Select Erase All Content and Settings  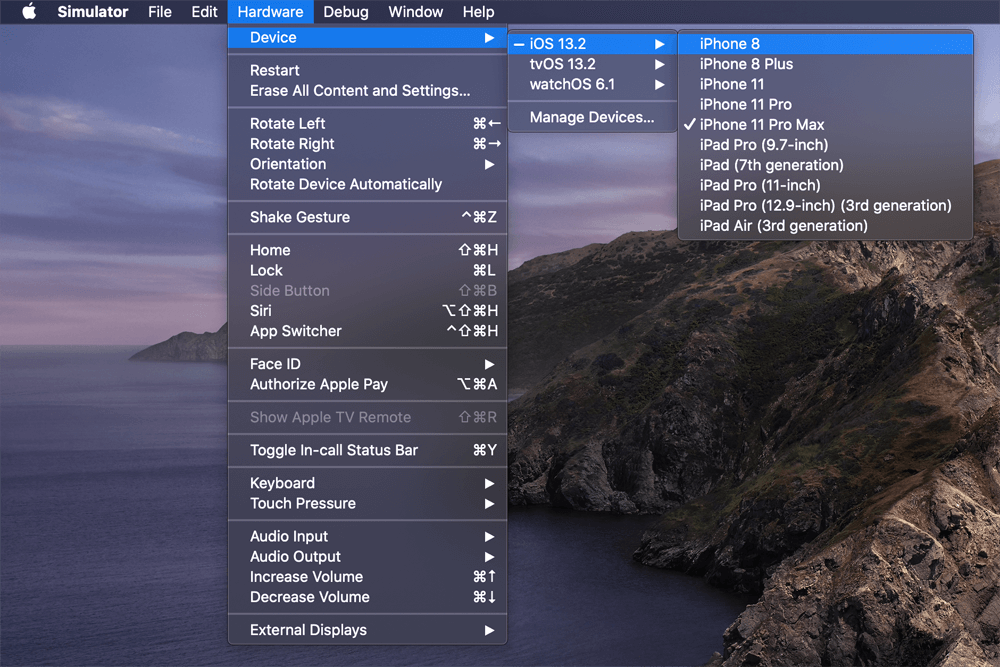click(x=367, y=91)
